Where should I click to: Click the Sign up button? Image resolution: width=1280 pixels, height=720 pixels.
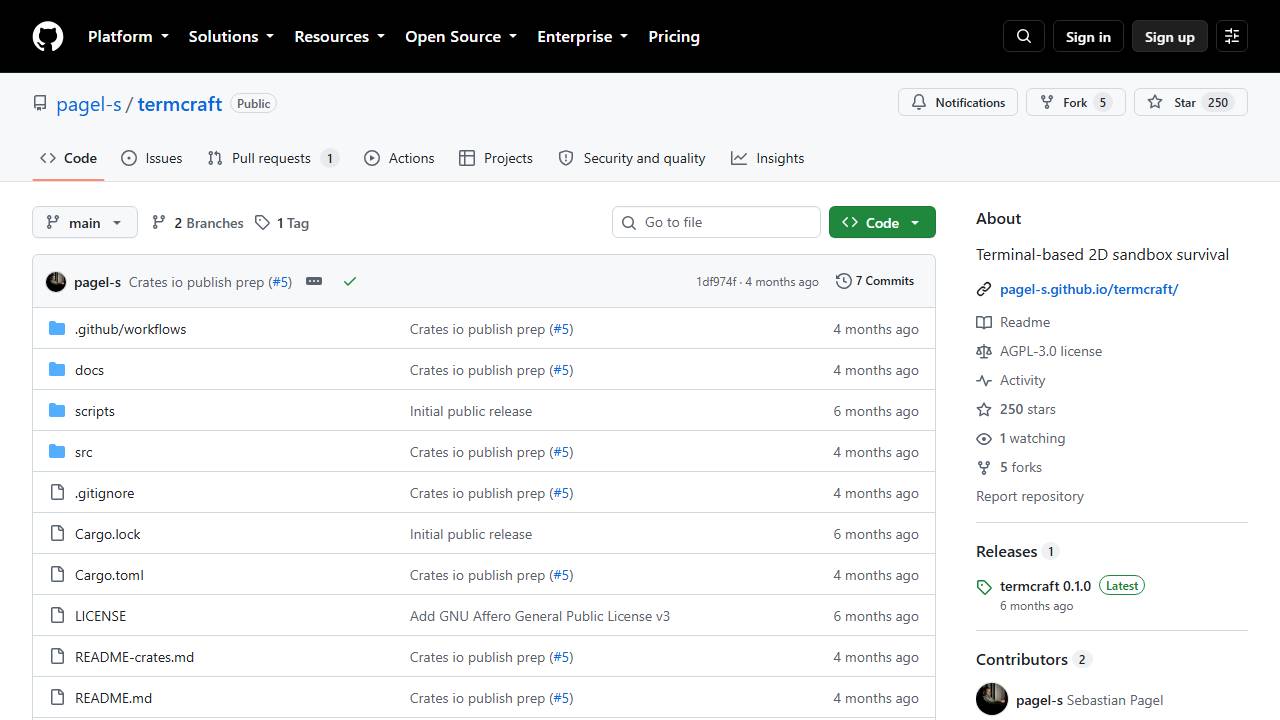click(1170, 36)
